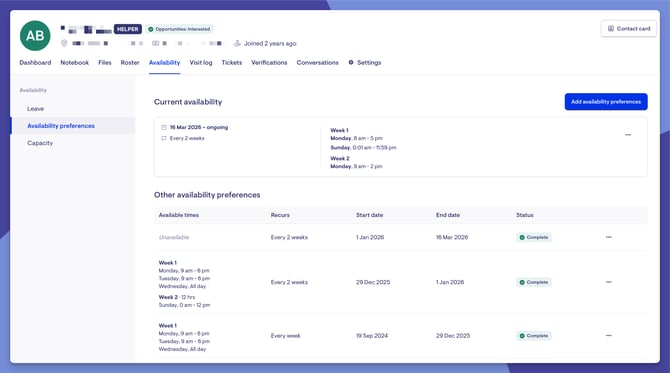
Task: Click the 19 Sep 2024 start date
Action: [x=372, y=335]
